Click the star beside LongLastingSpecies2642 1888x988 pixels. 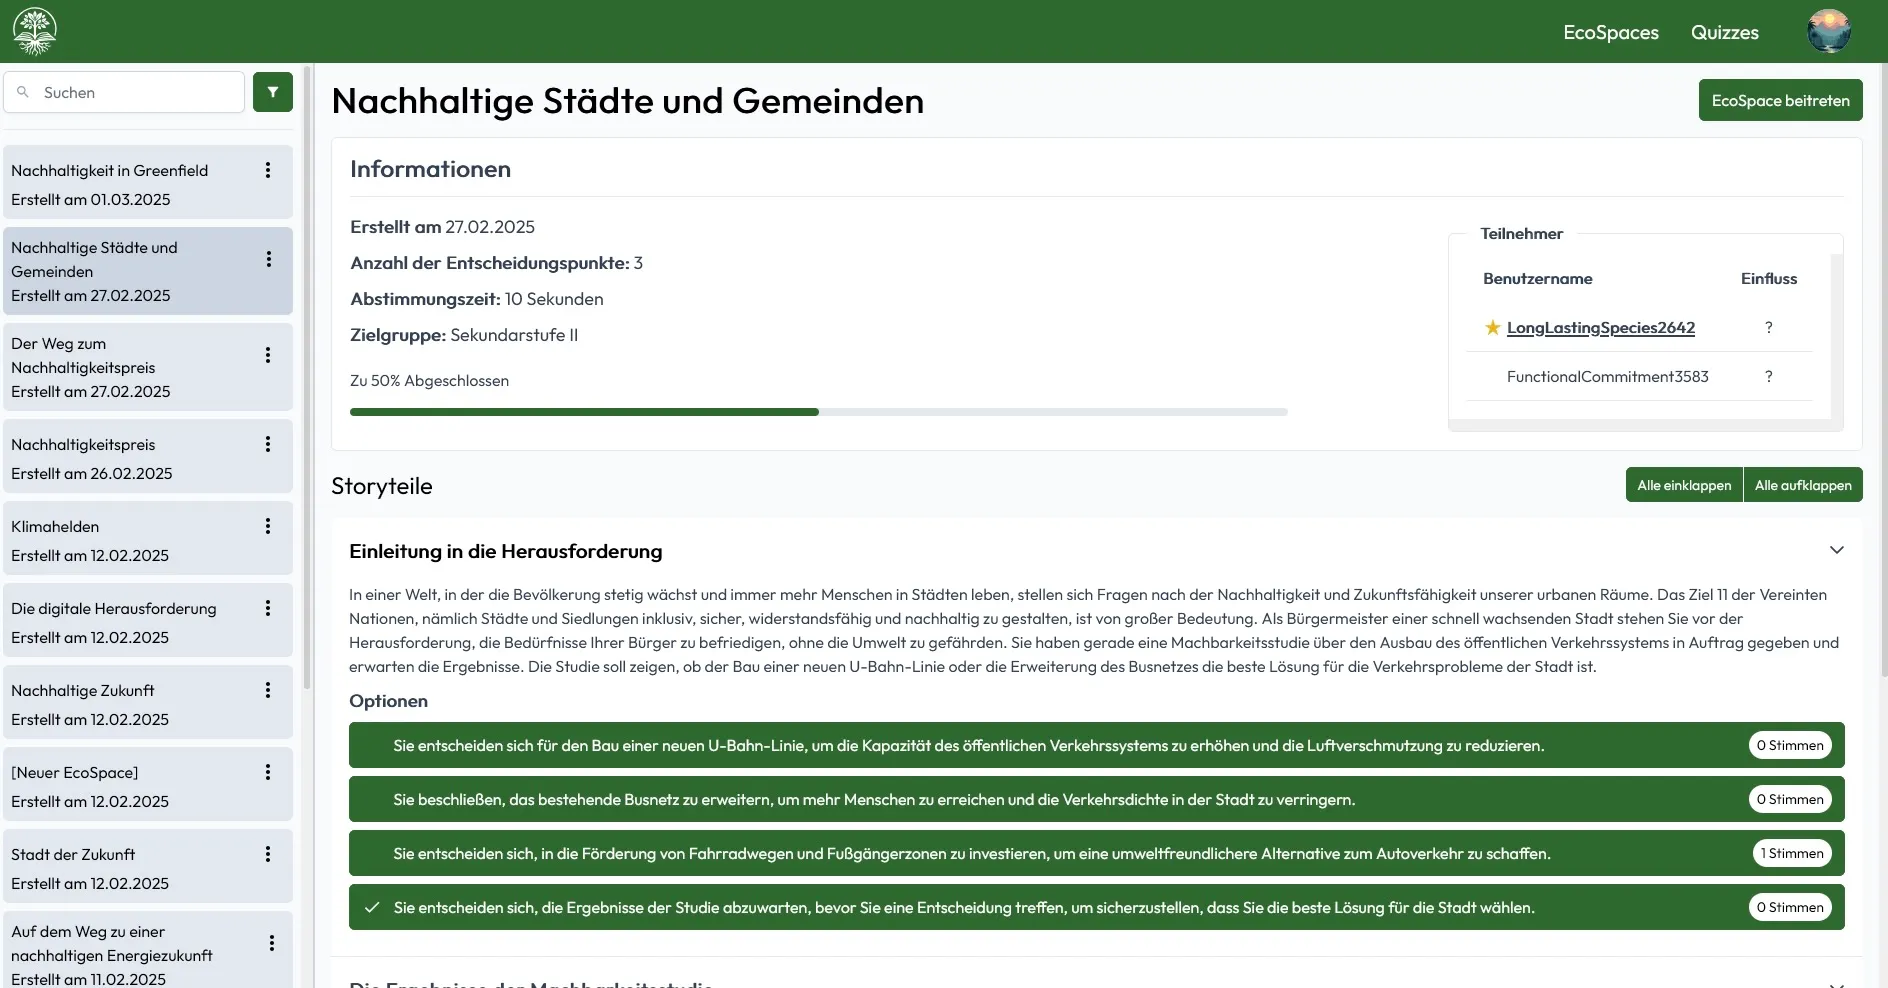pyautogui.click(x=1491, y=328)
